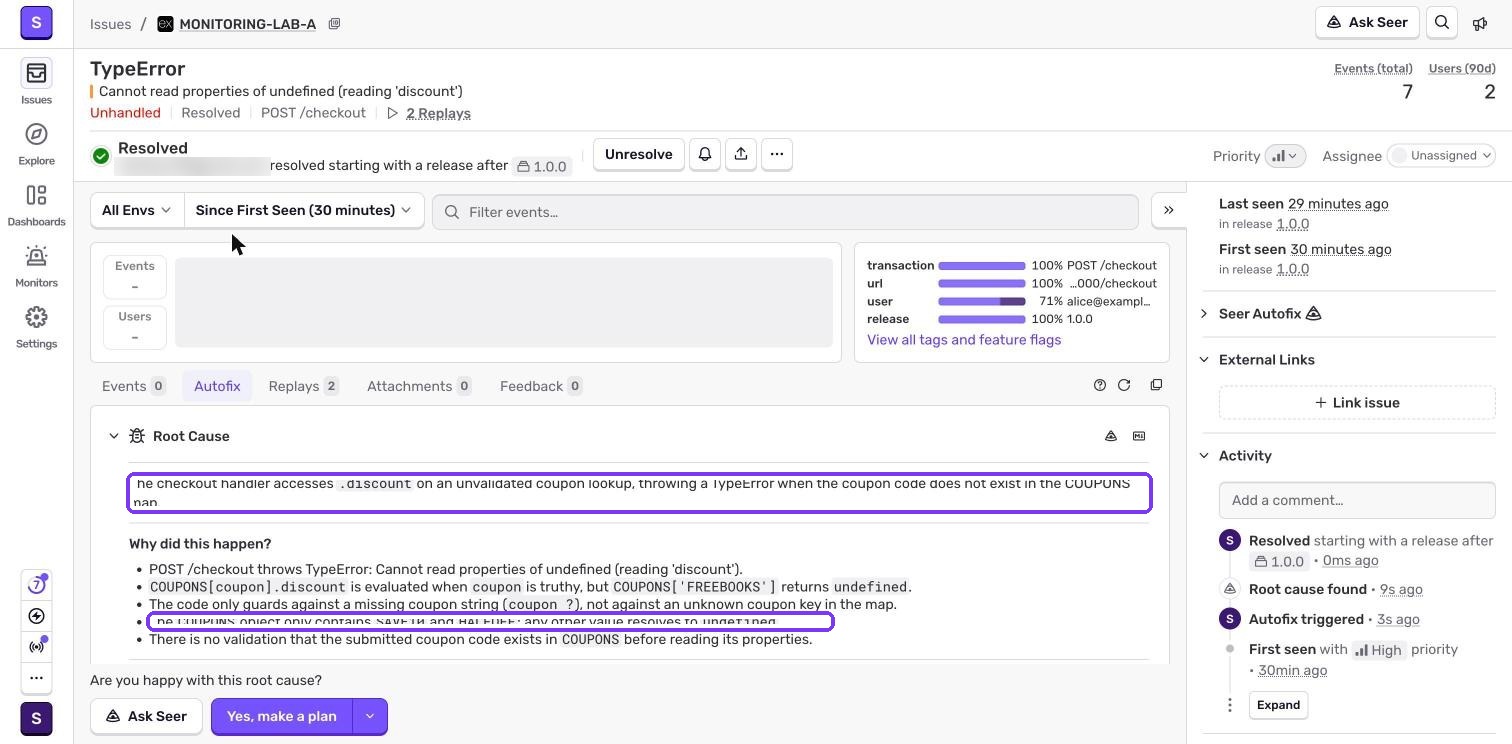
Task: Select the Autofix tab
Action: tap(217, 386)
